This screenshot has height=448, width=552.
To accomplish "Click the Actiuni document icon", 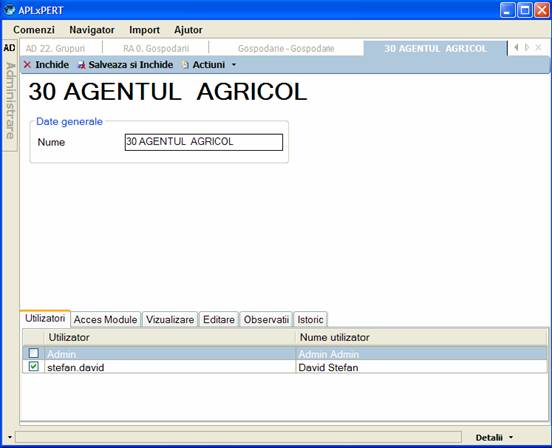I will pos(185,65).
